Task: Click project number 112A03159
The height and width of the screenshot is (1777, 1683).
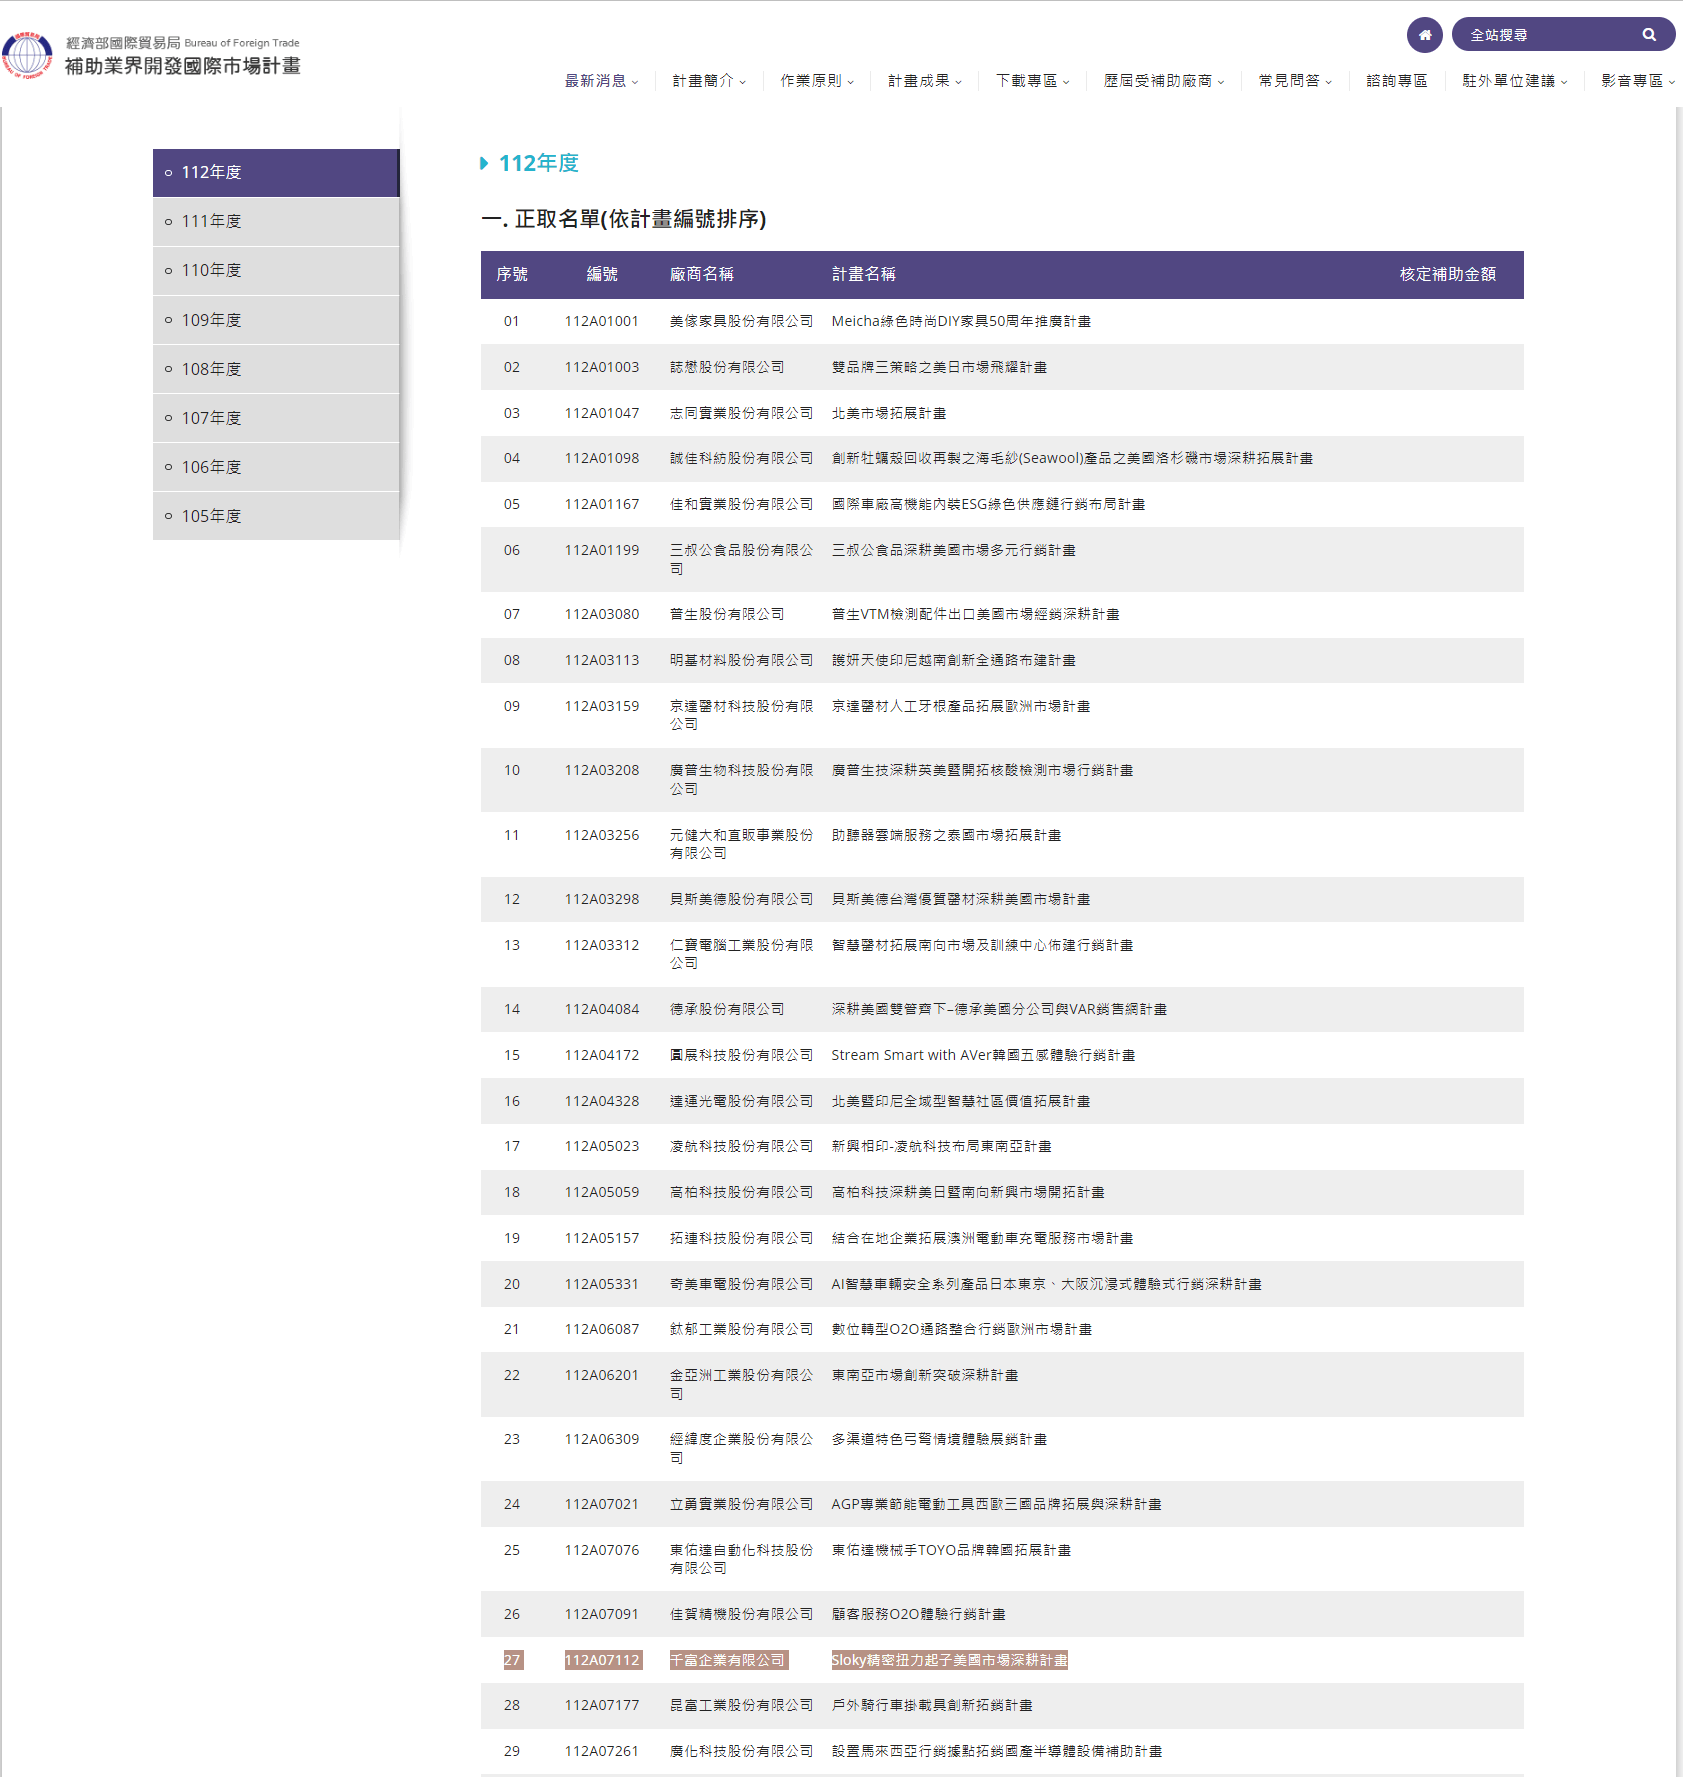Action: [x=602, y=706]
